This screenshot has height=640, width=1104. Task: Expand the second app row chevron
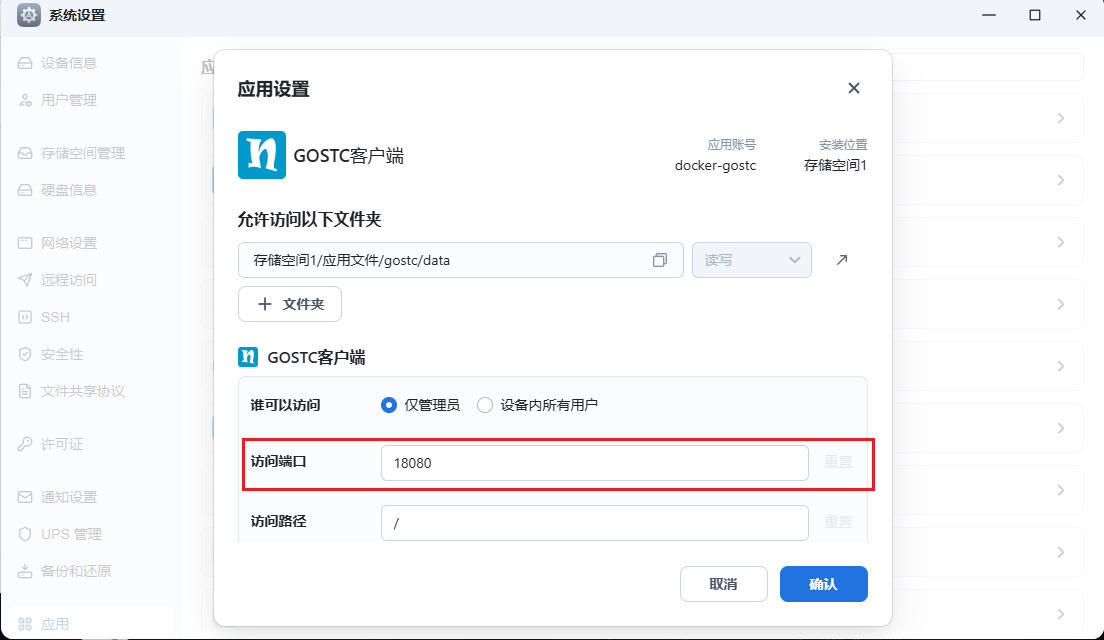1061,180
